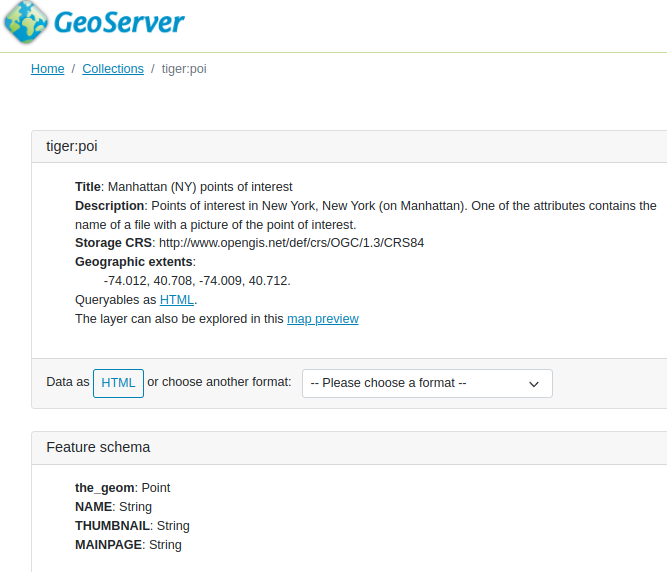
Task: Open the Collections breadcrumb link
Action: pyautogui.click(x=113, y=69)
